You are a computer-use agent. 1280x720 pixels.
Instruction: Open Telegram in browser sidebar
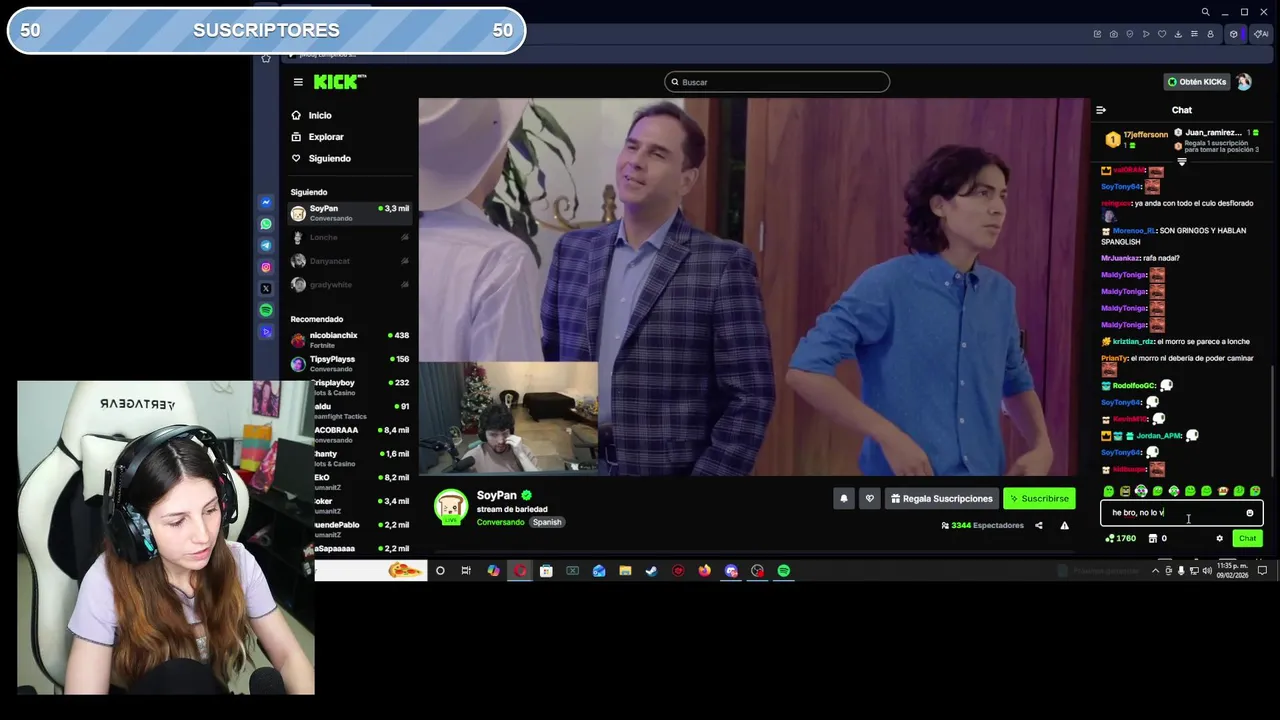click(x=266, y=245)
